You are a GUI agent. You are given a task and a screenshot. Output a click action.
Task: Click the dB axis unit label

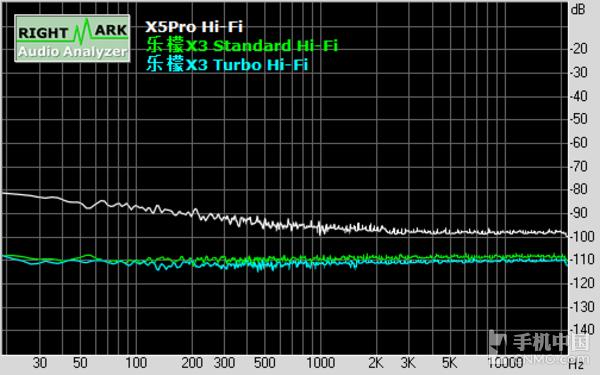click(x=577, y=10)
